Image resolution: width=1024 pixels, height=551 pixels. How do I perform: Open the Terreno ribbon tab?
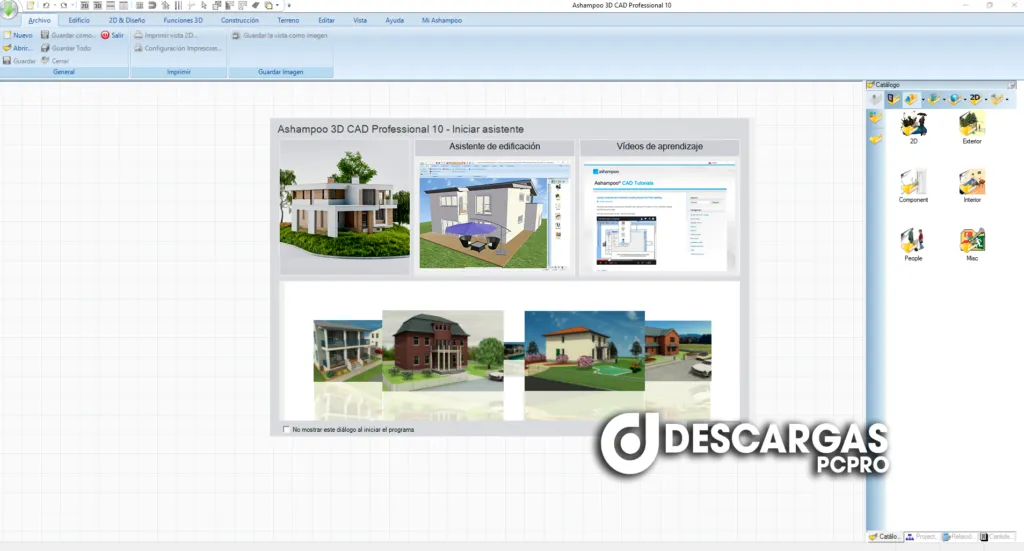(287, 20)
